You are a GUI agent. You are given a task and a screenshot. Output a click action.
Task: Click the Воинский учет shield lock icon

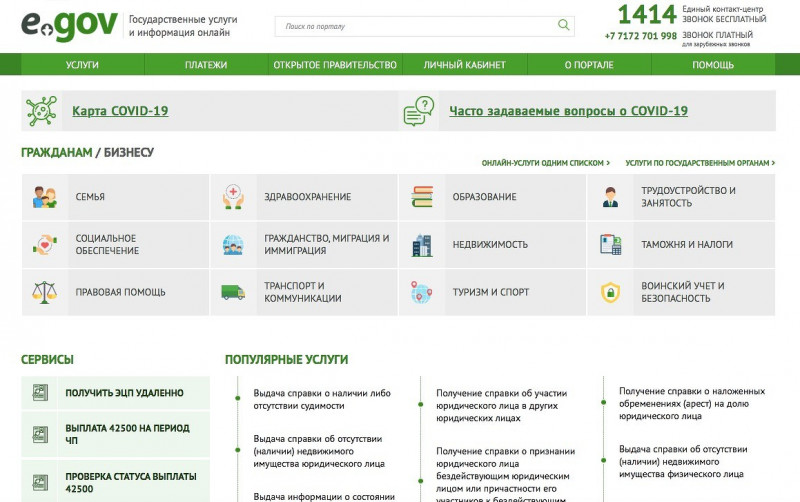(x=610, y=292)
